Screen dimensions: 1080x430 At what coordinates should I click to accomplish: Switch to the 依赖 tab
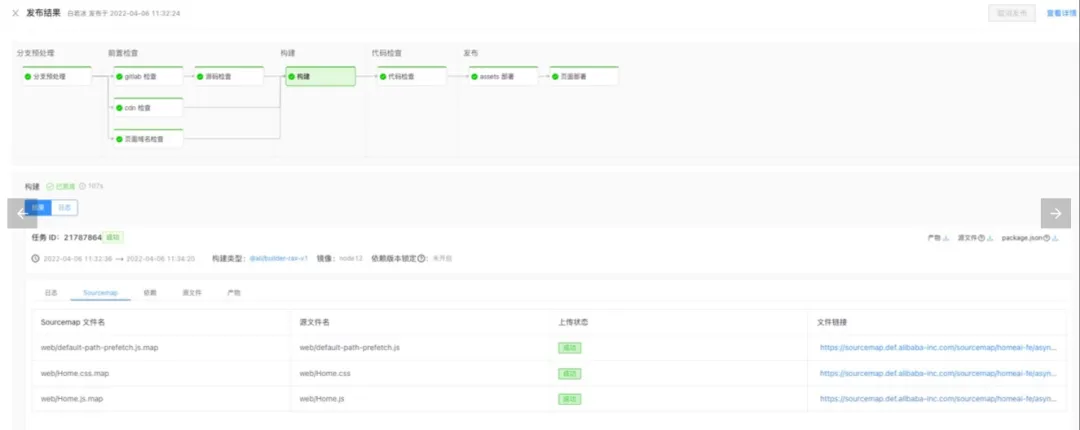click(150, 293)
